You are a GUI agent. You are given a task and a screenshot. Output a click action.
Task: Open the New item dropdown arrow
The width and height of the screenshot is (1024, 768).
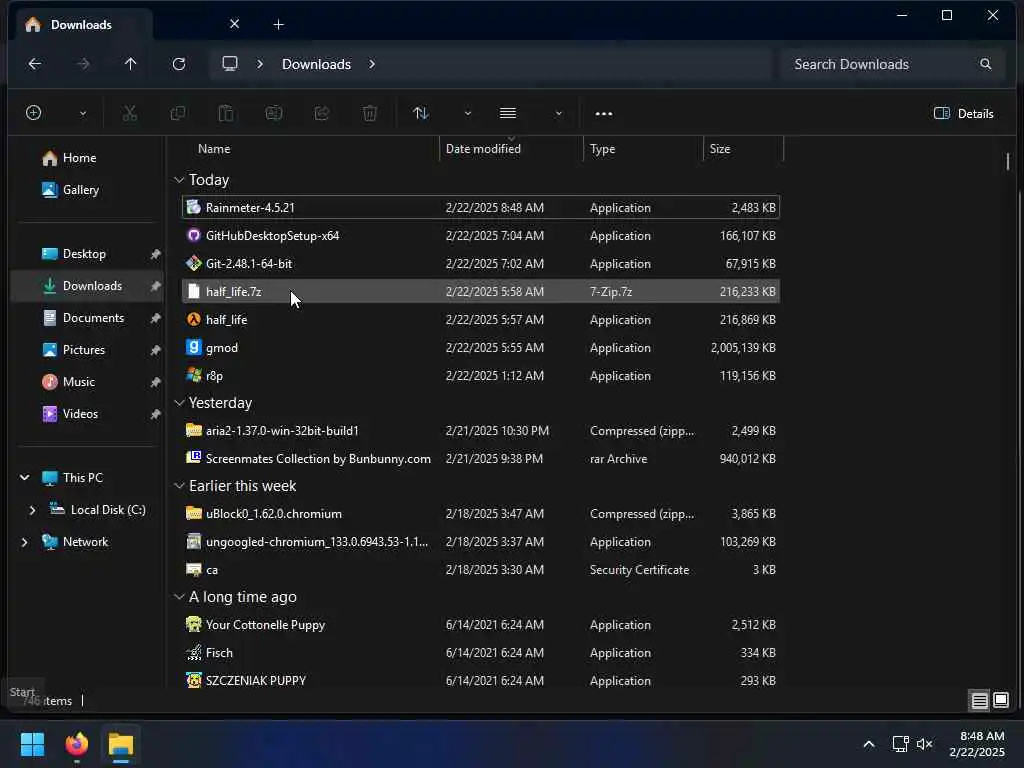pos(83,114)
